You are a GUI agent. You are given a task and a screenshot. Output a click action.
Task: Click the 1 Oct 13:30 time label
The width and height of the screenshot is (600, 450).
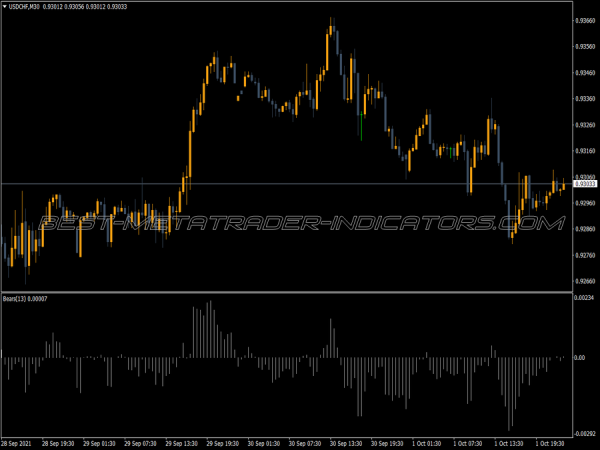coord(509,443)
